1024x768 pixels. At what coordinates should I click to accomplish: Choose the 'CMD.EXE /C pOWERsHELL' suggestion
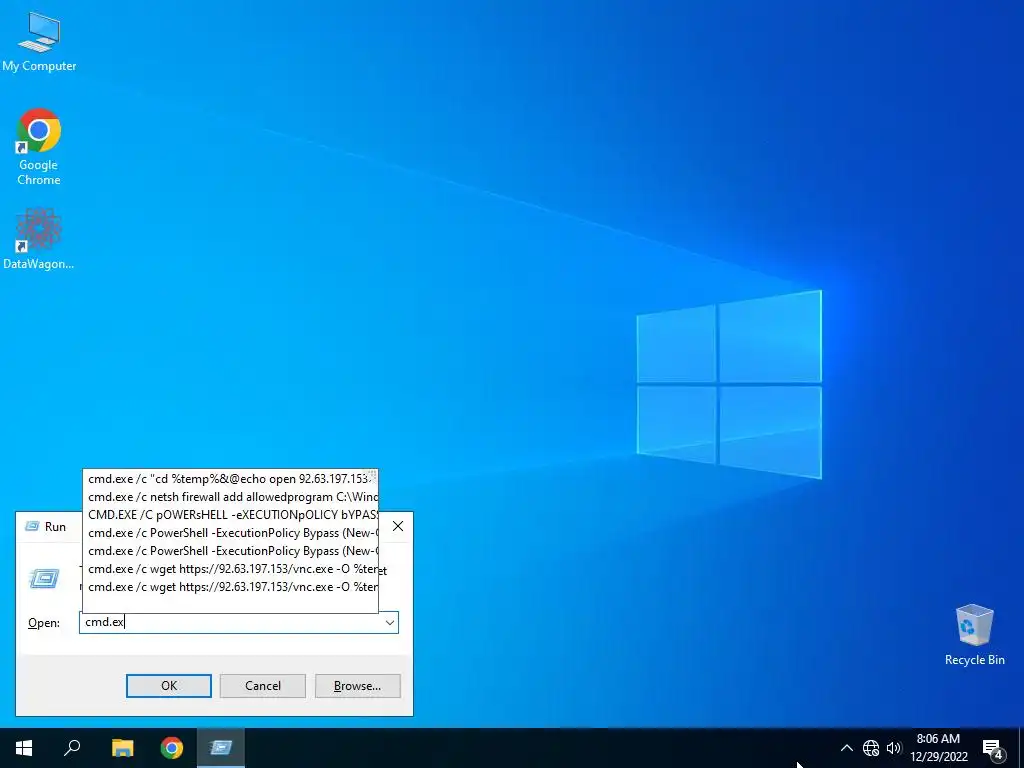(x=231, y=515)
